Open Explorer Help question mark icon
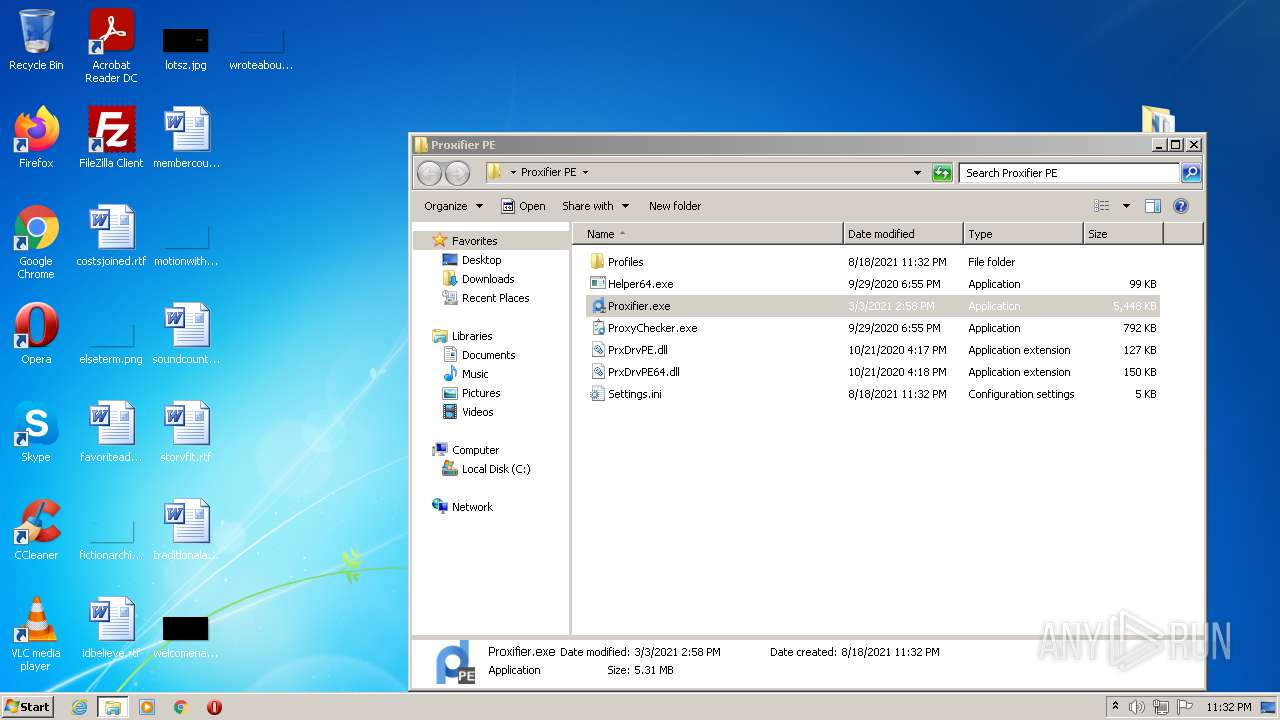The image size is (1280, 720). (1180, 206)
